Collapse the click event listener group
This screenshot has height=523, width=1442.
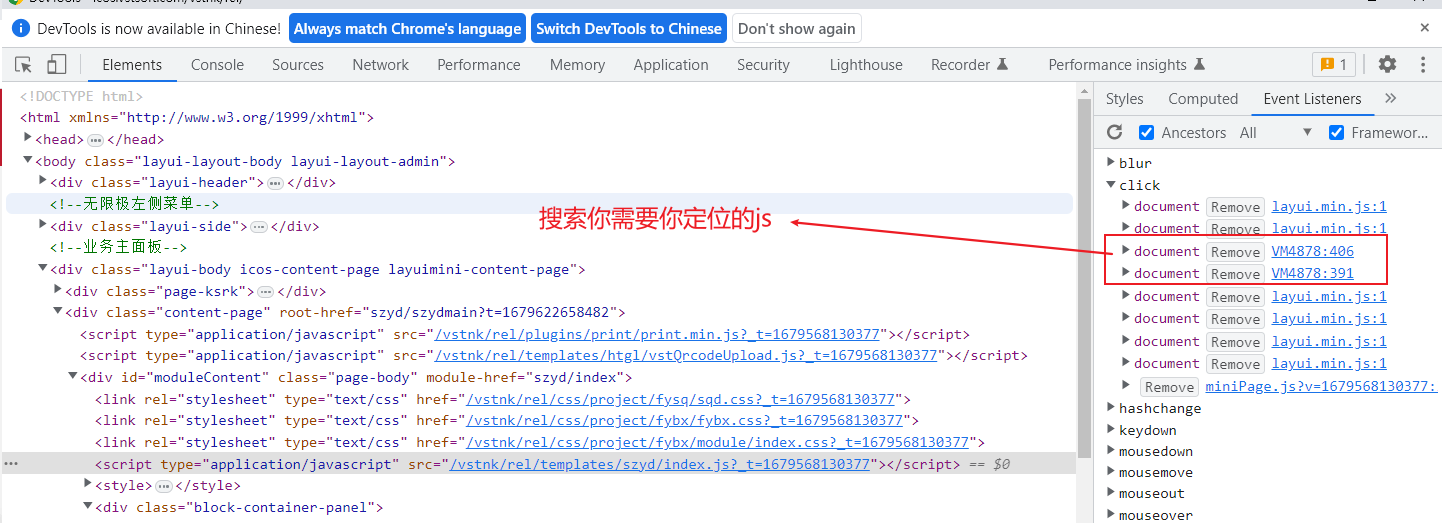pyautogui.click(x=1110, y=185)
